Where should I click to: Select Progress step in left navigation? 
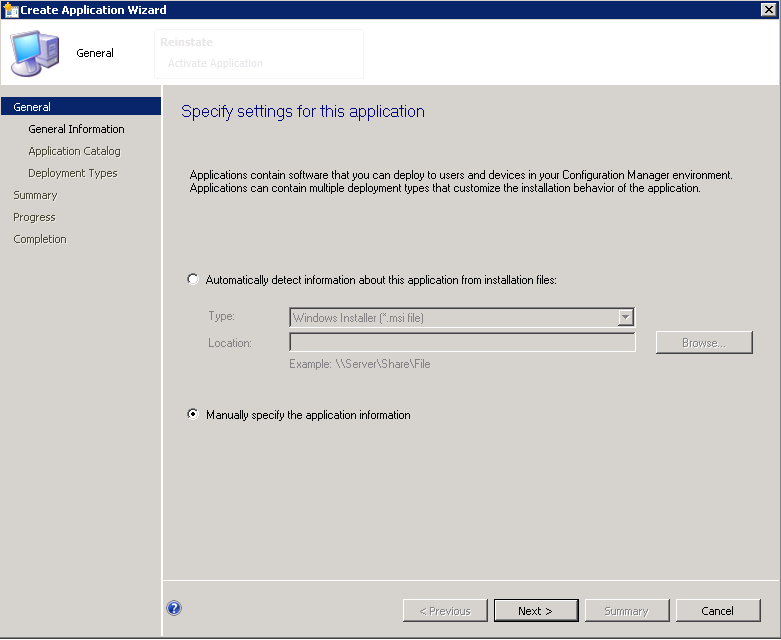tap(34, 217)
